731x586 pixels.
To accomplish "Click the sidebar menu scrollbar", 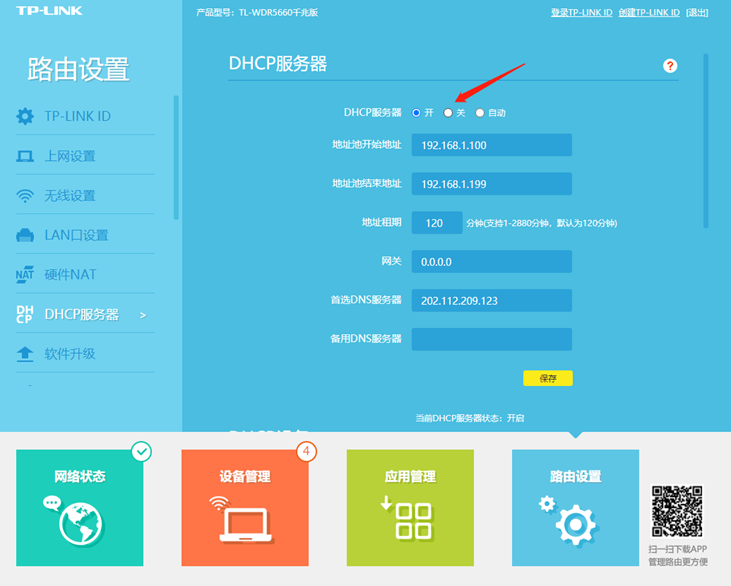I will pos(176,157).
